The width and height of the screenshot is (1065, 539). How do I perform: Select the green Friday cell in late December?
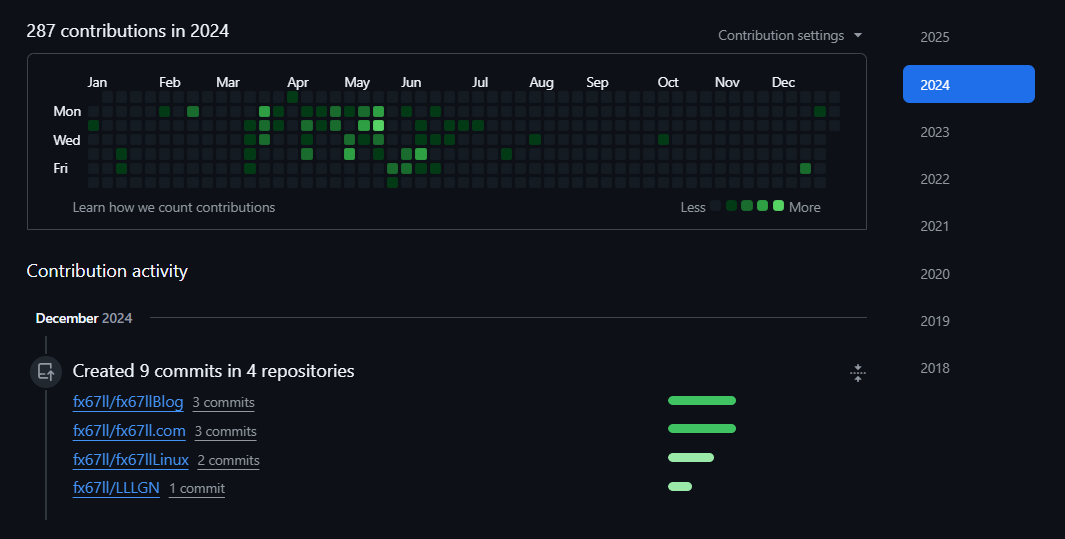click(x=806, y=168)
